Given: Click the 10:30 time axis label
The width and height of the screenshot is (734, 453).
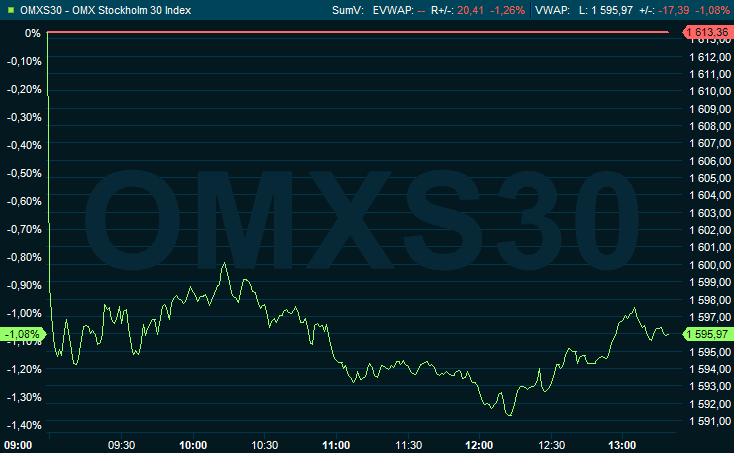Looking at the screenshot, I should 265,445.
